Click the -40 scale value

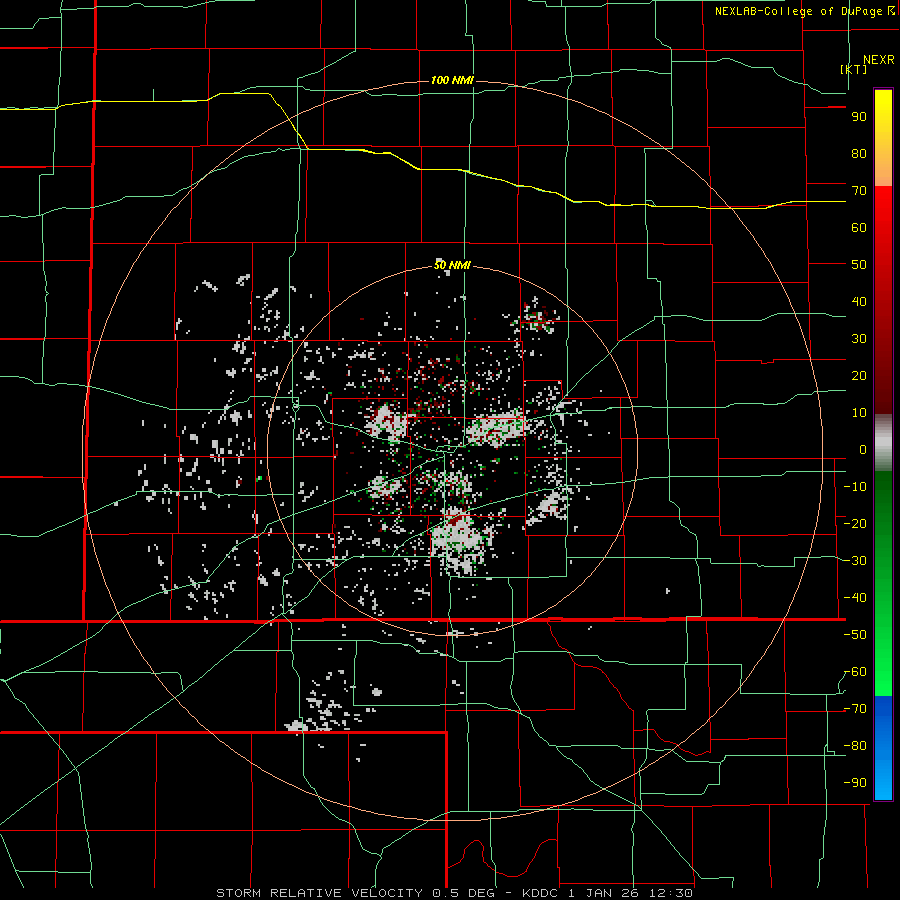point(855,598)
